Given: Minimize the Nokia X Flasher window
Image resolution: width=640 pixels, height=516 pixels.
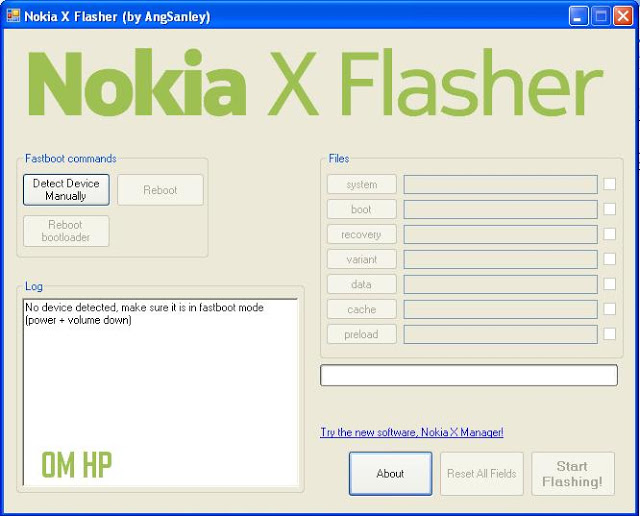Looking at the screenshot, I should tap(578, 16).
